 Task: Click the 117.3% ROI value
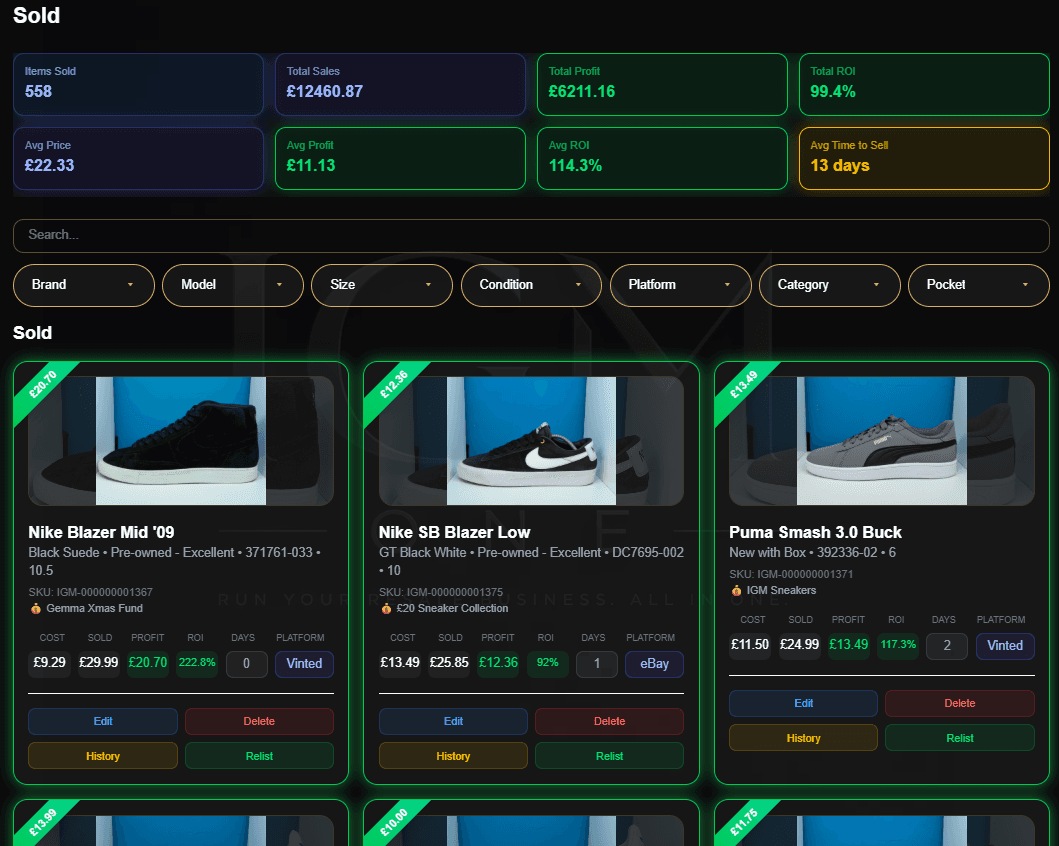[898, 645]
